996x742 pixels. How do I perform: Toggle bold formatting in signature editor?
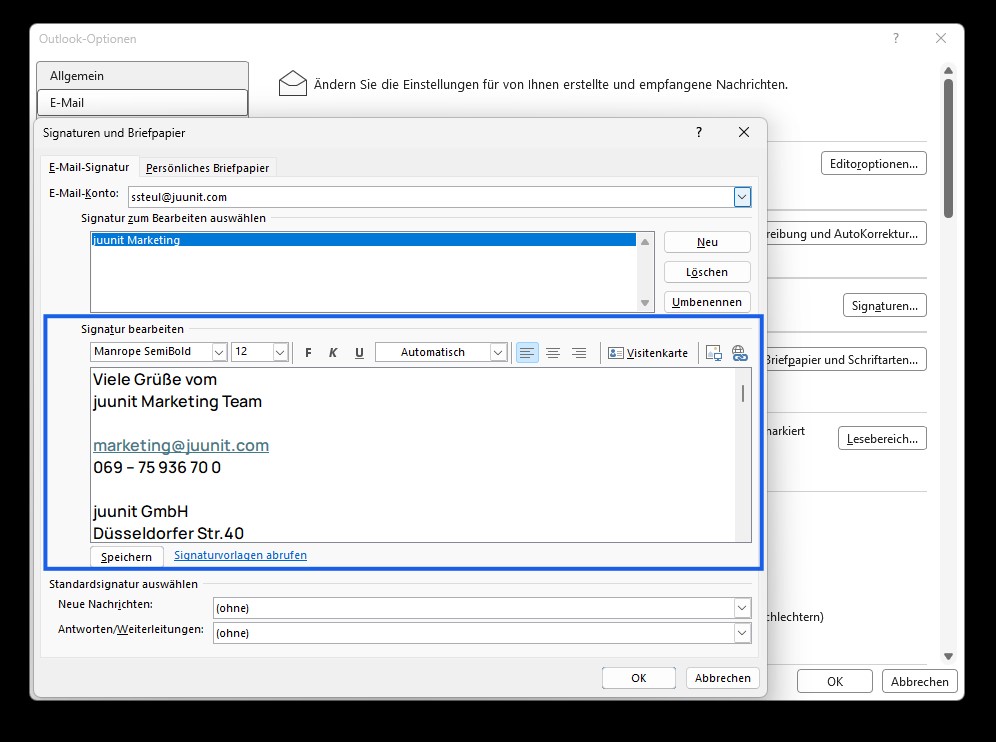[x=308, y=353]
